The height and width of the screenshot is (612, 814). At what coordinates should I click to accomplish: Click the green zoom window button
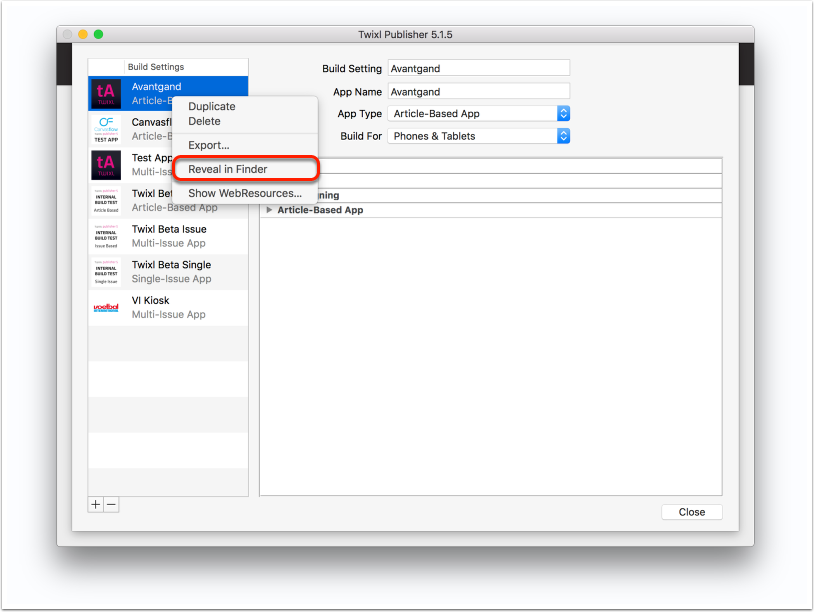point(99,34)
